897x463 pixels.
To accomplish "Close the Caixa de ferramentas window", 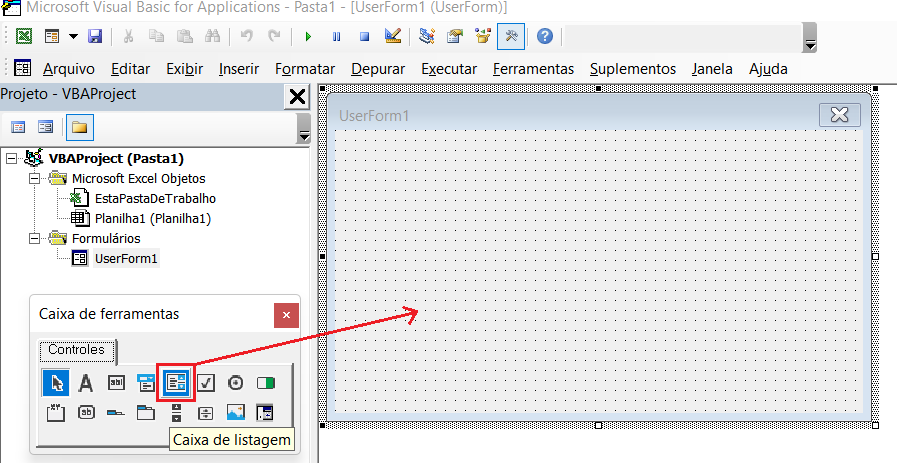I will coord(286,314).
